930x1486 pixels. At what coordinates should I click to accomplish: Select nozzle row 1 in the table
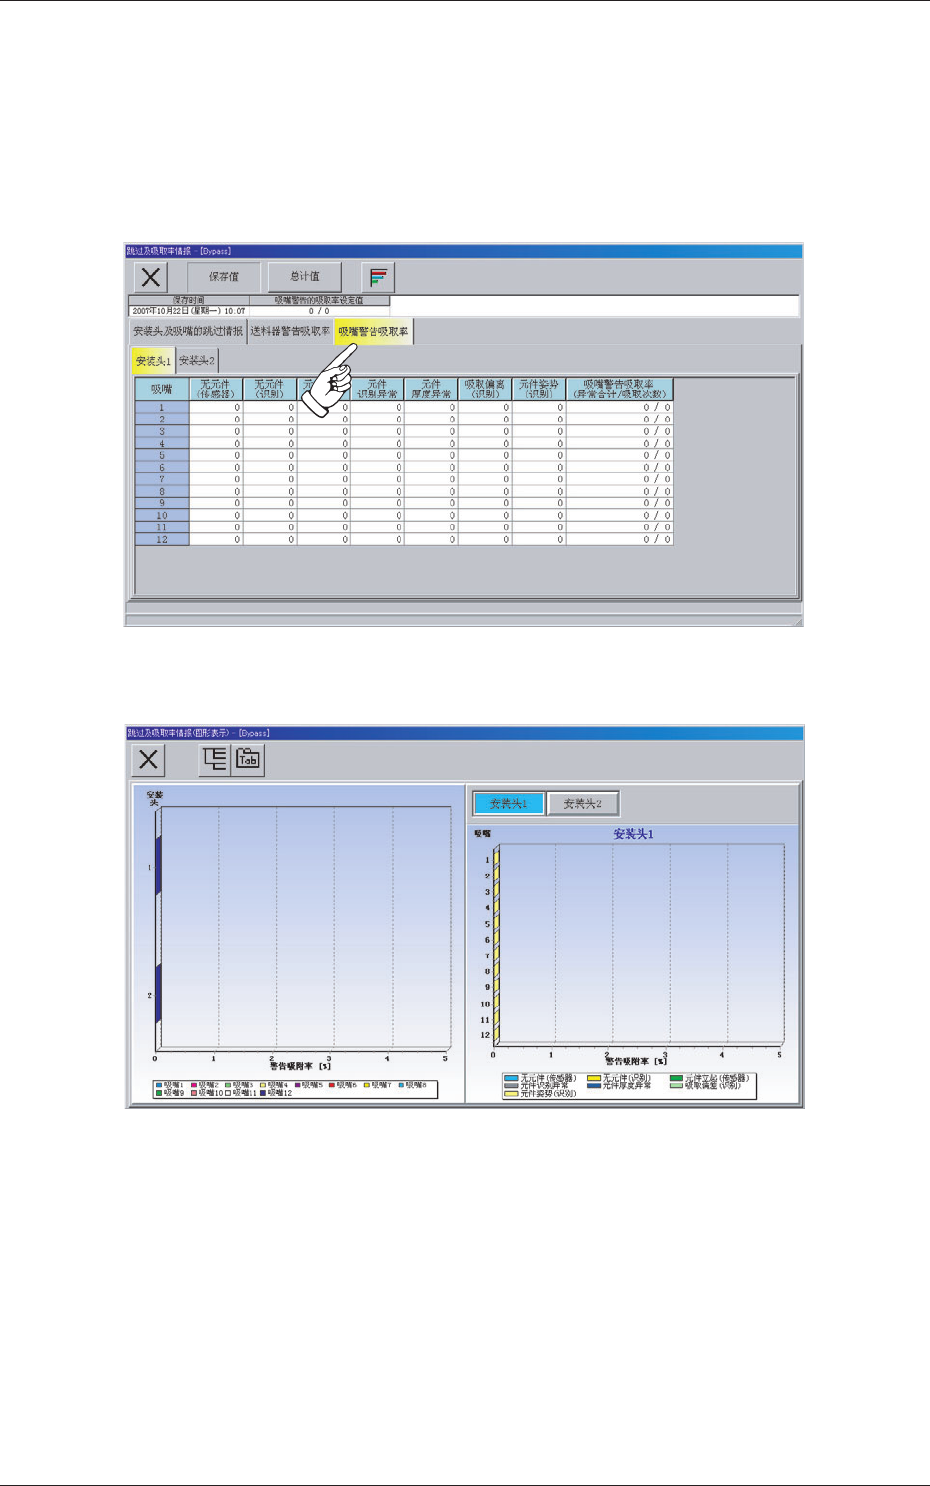(x=162, y=407)
